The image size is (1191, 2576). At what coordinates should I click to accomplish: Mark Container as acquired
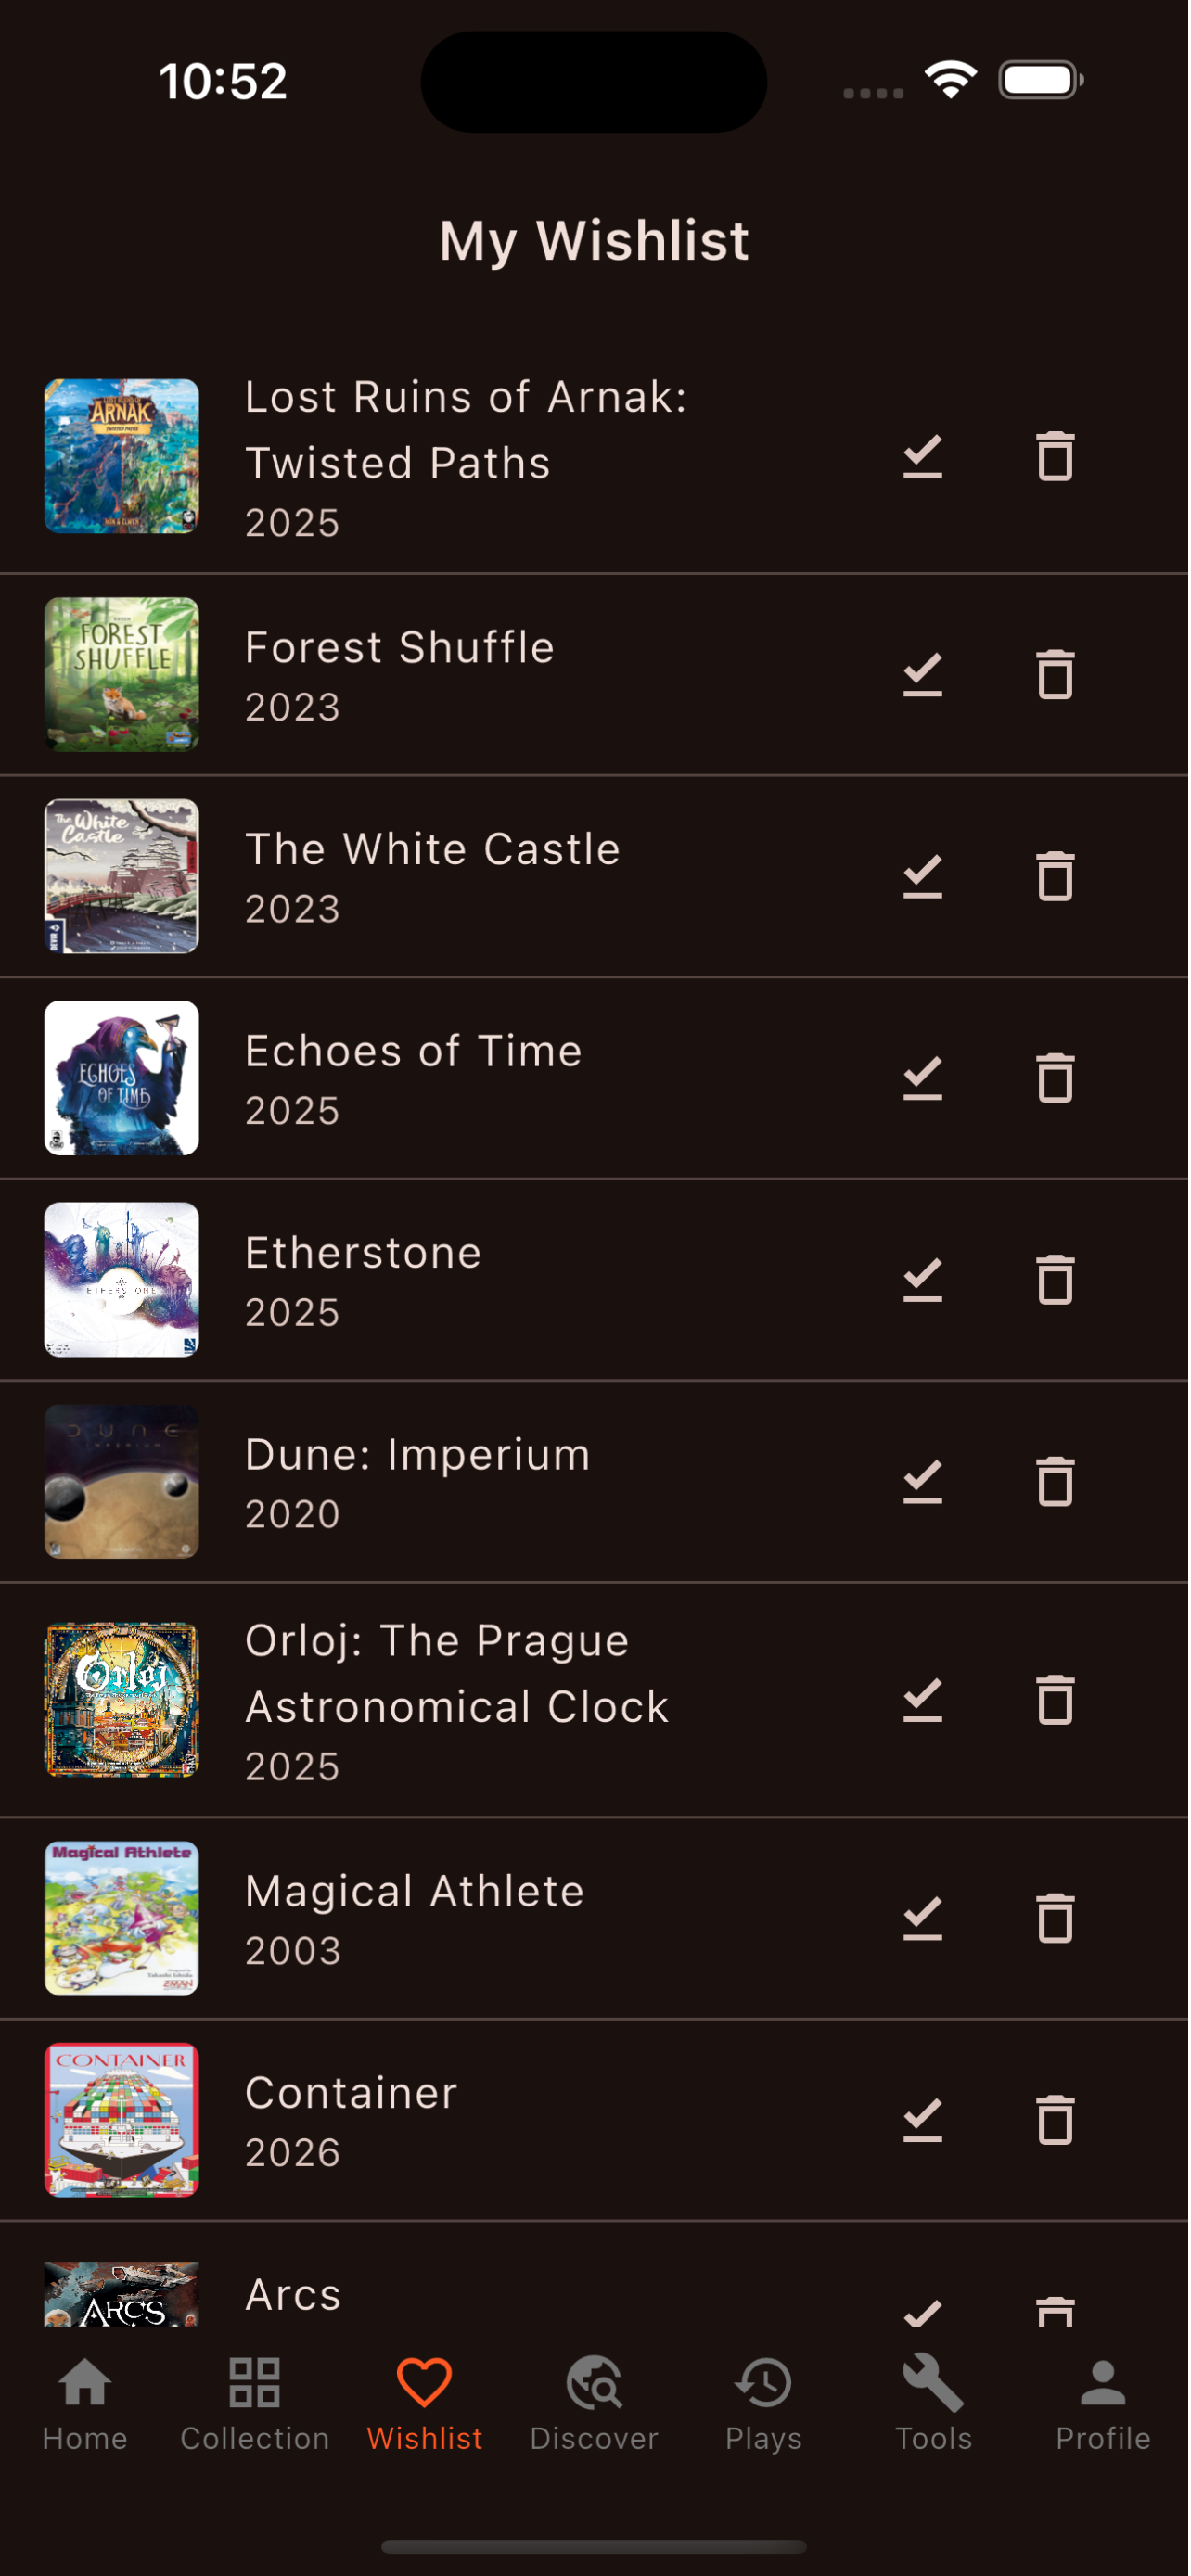point(923,2121)
